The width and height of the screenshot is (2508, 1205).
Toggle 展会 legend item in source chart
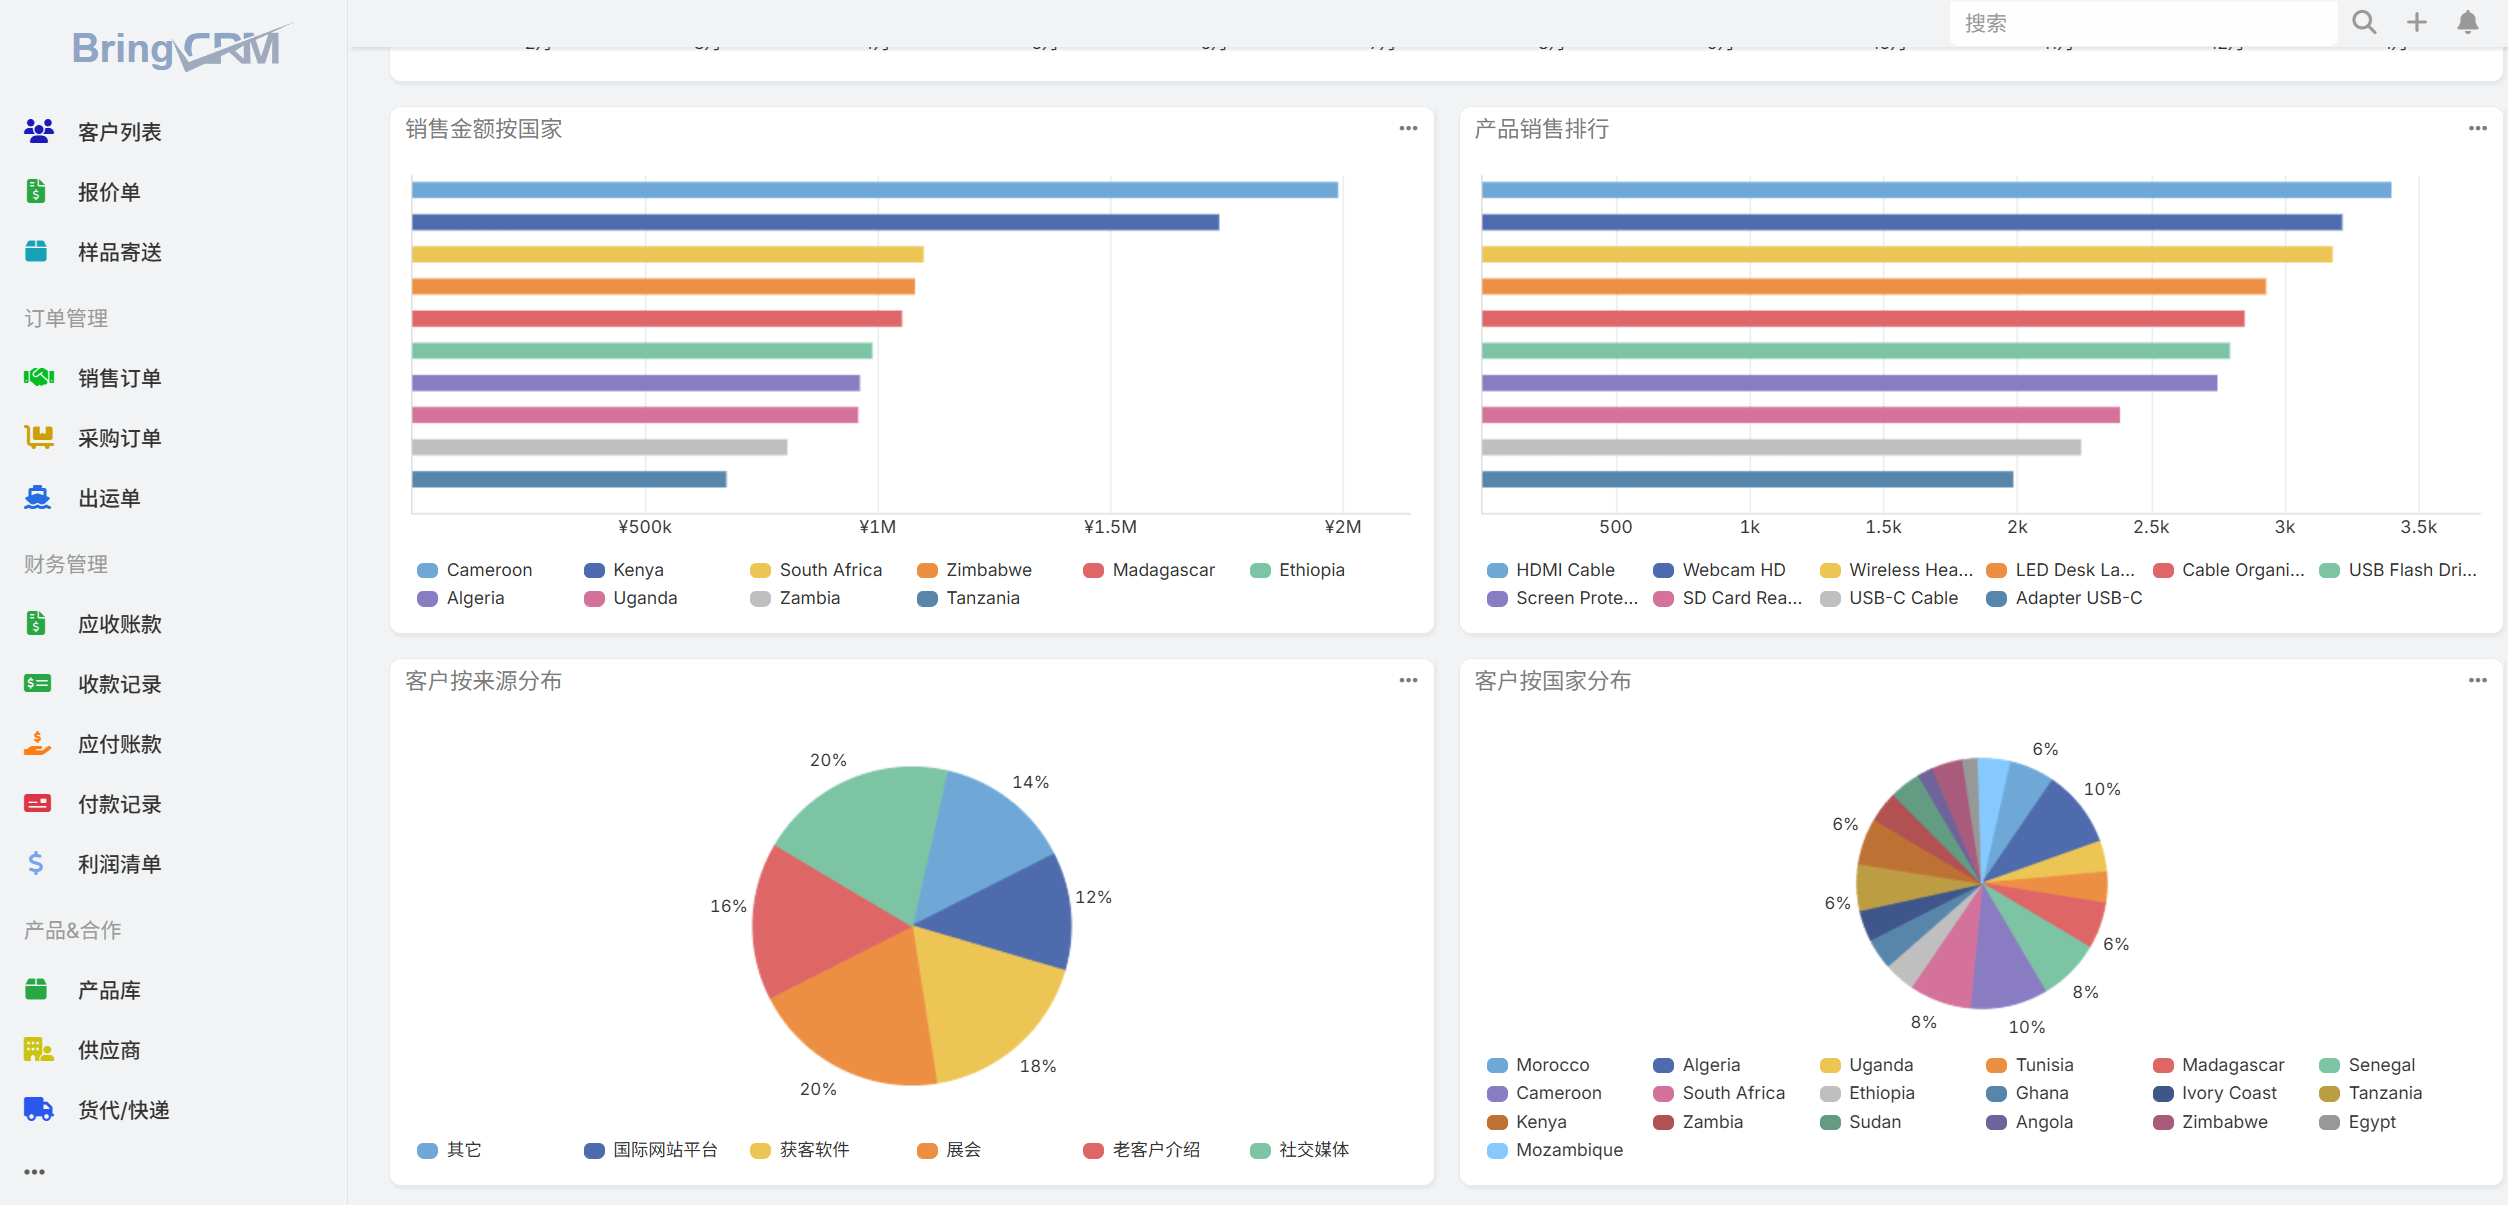(x=949, y=1150)
